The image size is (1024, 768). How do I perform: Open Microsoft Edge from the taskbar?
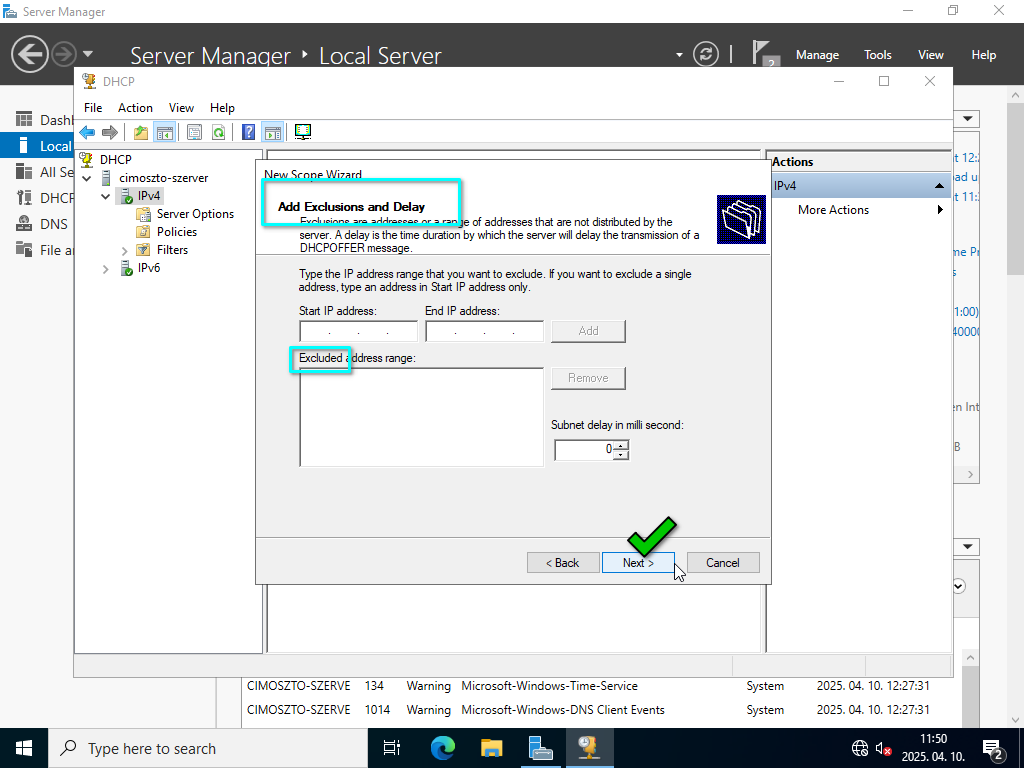coord(443,748)
